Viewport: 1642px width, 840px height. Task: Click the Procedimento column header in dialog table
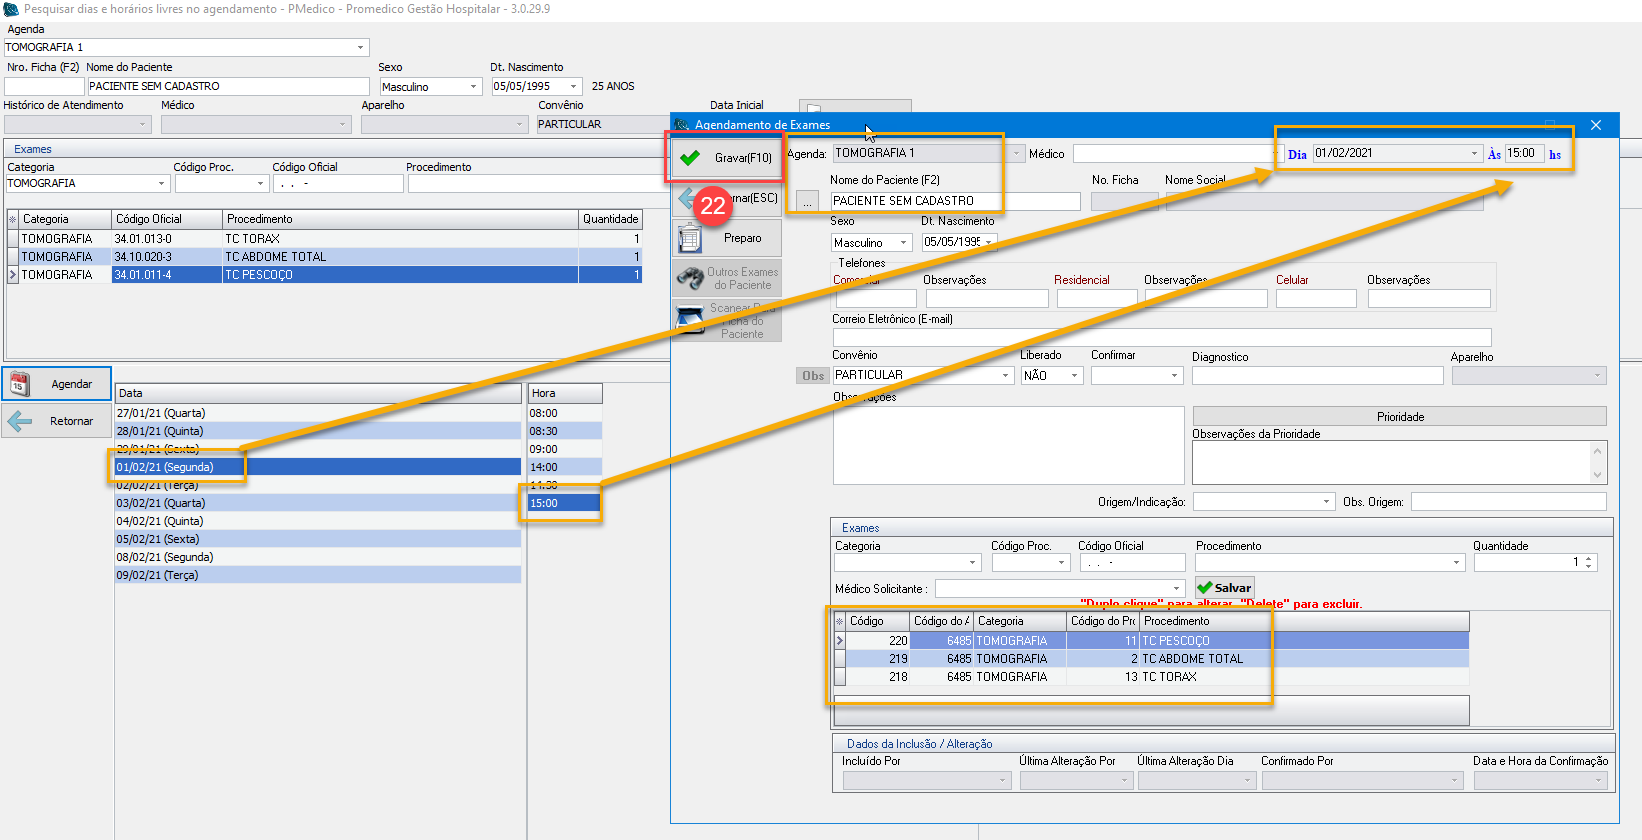point(1304,621)
